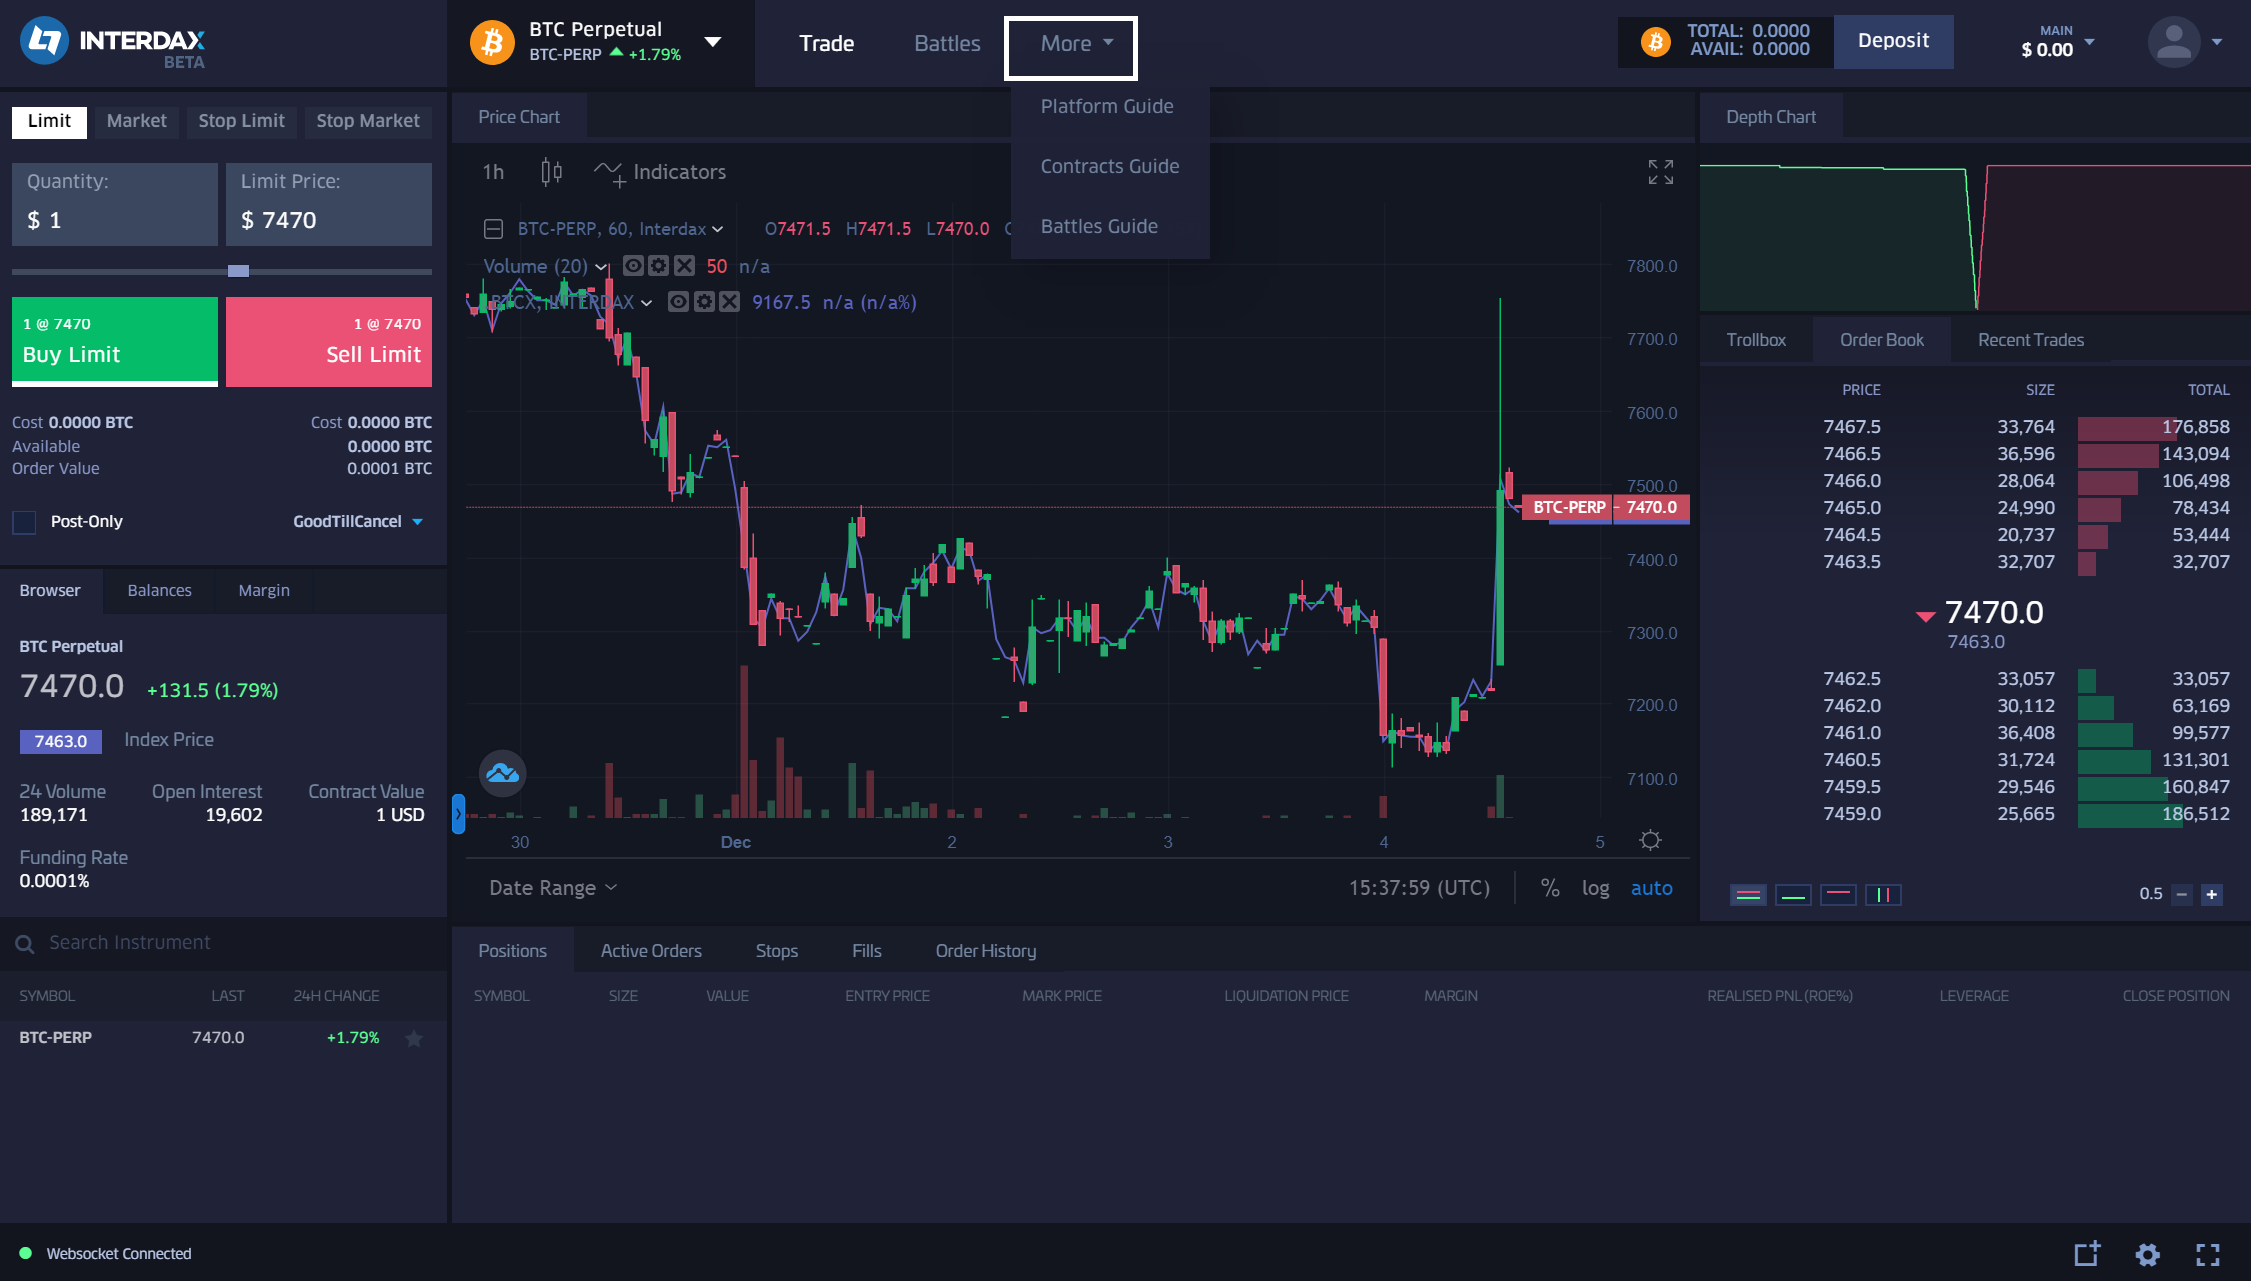
Task: Enter fullscreen mode from the footer
Action: coord(2208,1254)
